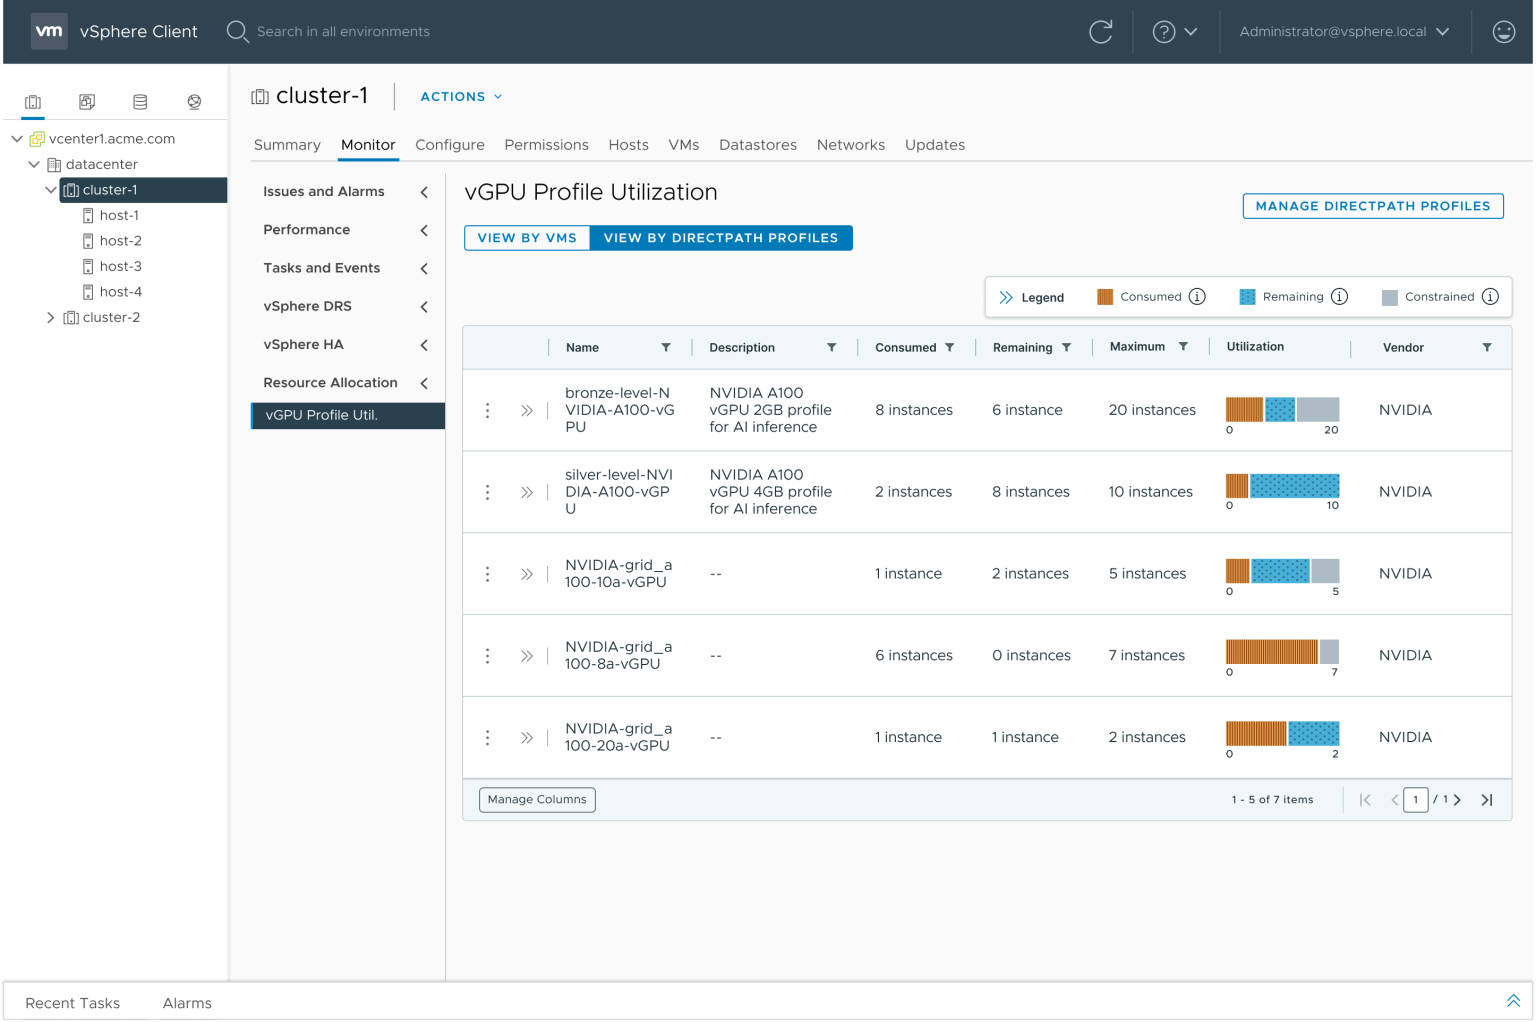Expand the cluster-2 tree node
Image resolution: width=1536 pixels, height=1022 pixels.
tap(51, 318)
